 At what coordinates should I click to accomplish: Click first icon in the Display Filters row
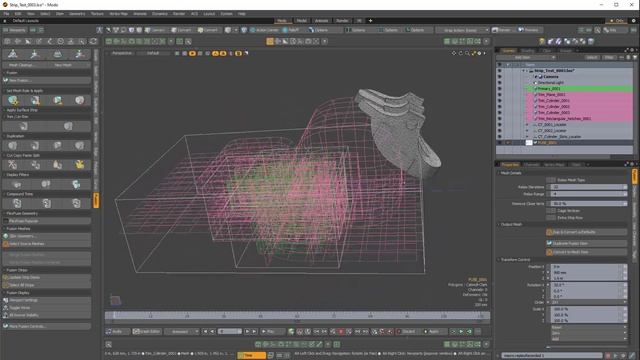tap(17, 184)
